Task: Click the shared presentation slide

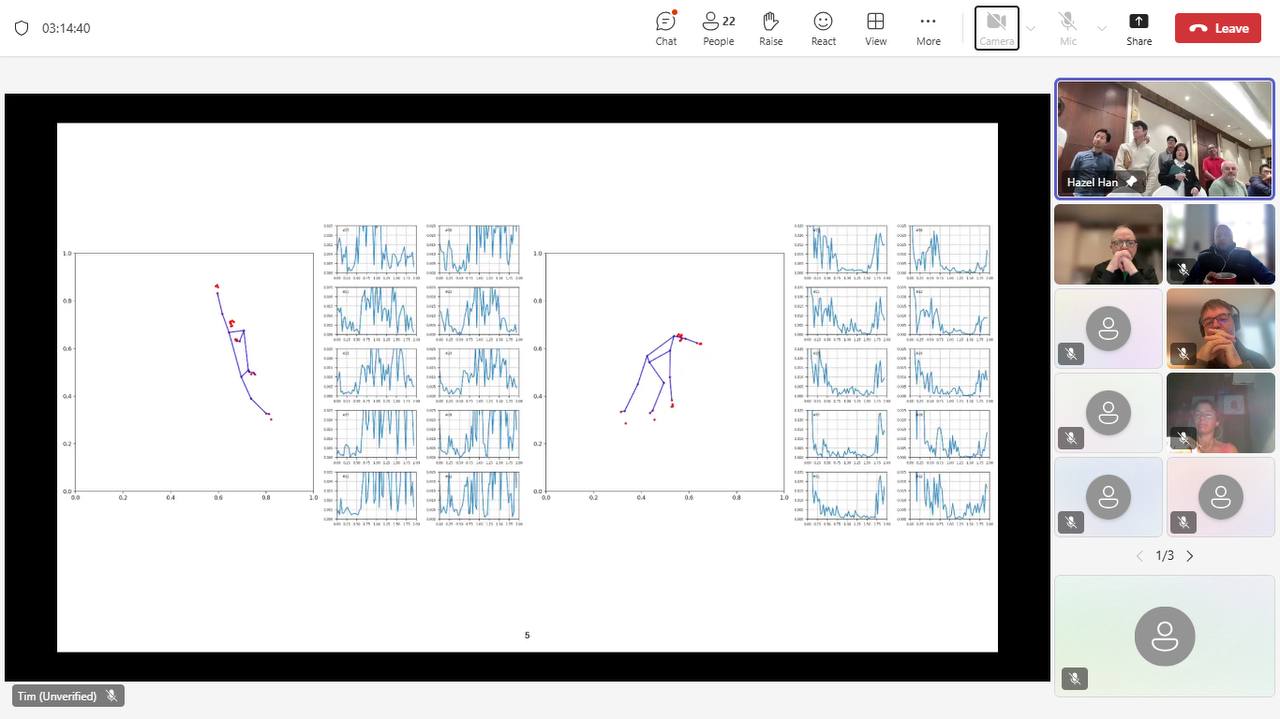Action: (x=527, y=387)
